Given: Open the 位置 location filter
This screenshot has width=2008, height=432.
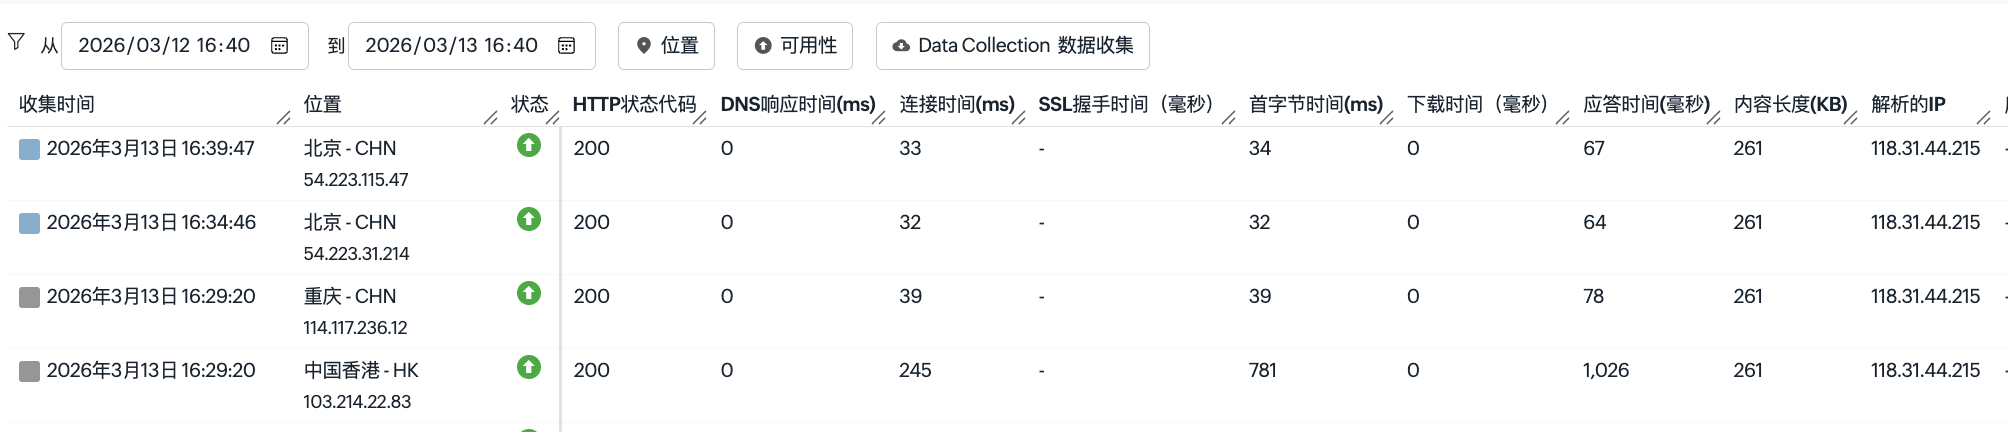Looking at the screenshot, I should point(666,46).
